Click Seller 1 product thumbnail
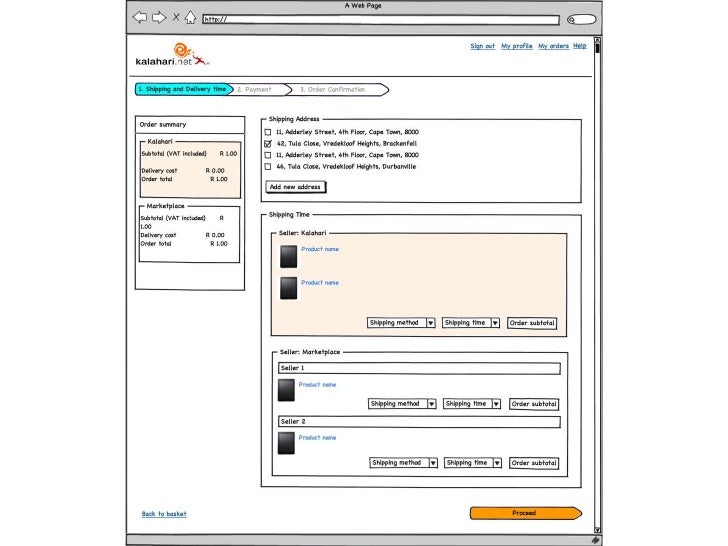 point(286,390)
